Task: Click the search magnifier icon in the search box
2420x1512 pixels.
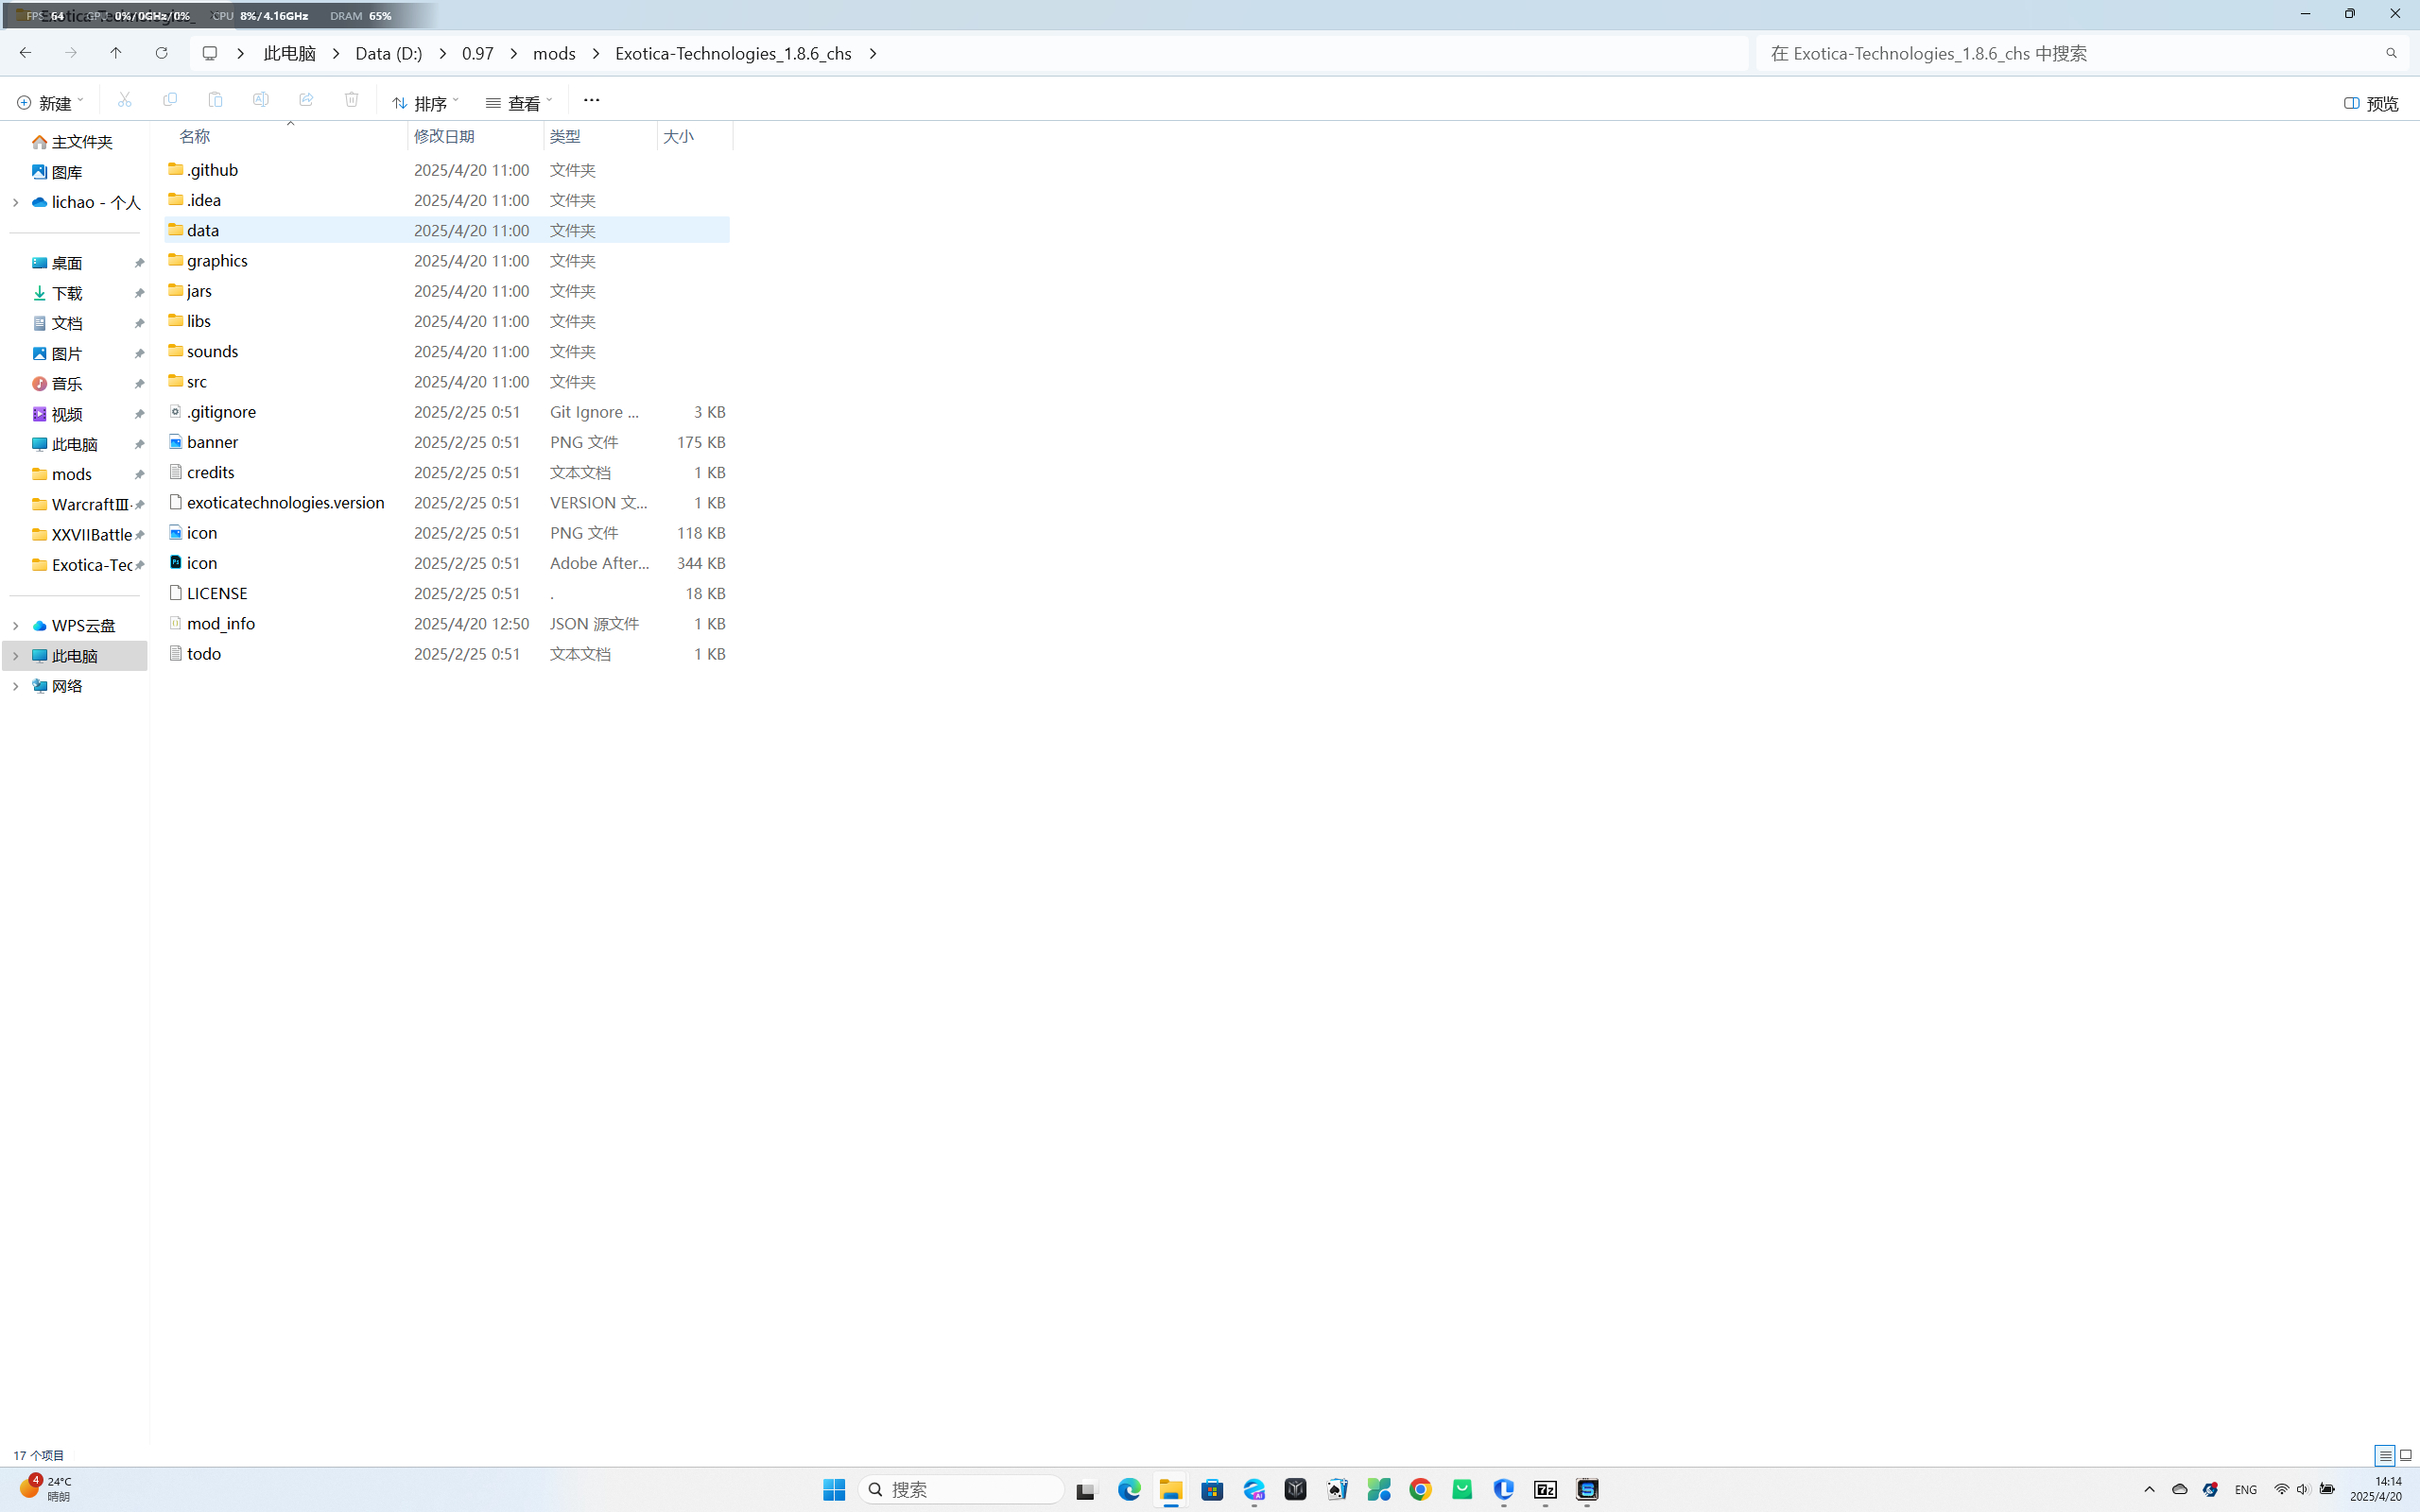Action: point(2391,54)
